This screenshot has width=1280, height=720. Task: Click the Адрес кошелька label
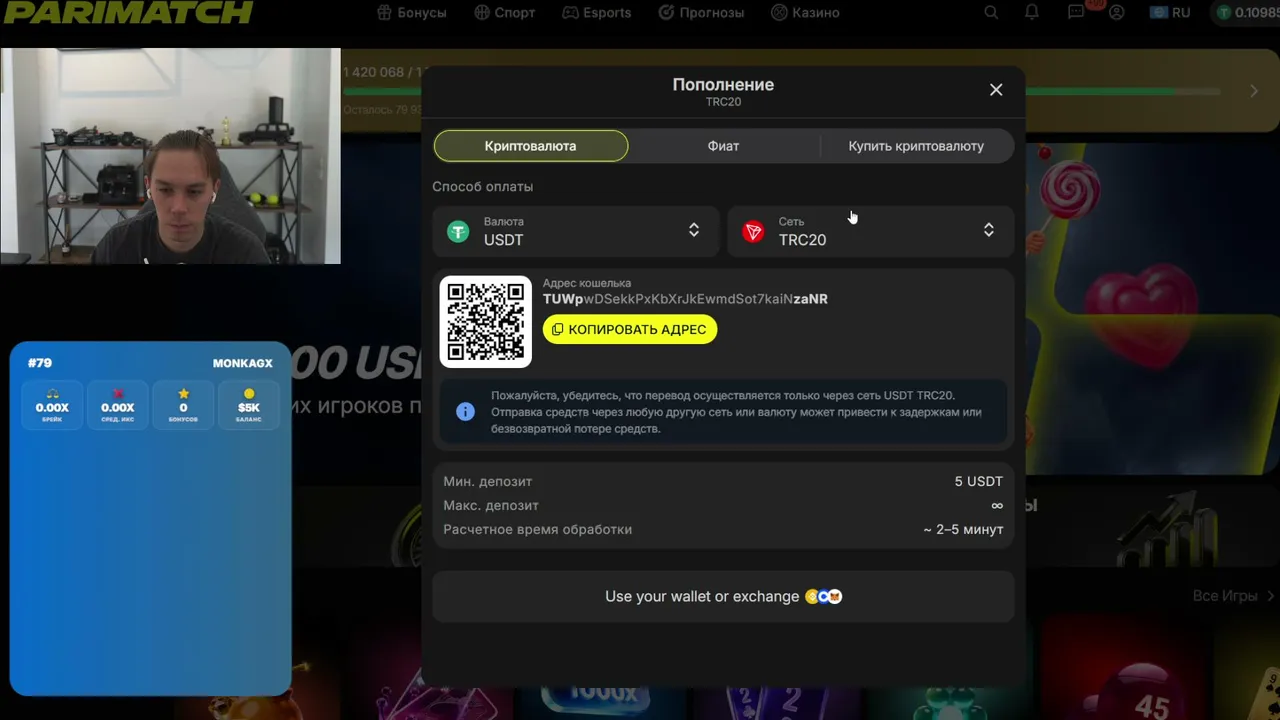coord(587,283)
